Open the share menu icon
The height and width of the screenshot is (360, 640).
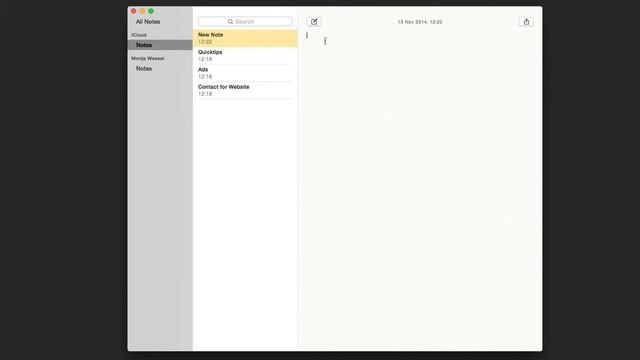click(x=526, y=22)
